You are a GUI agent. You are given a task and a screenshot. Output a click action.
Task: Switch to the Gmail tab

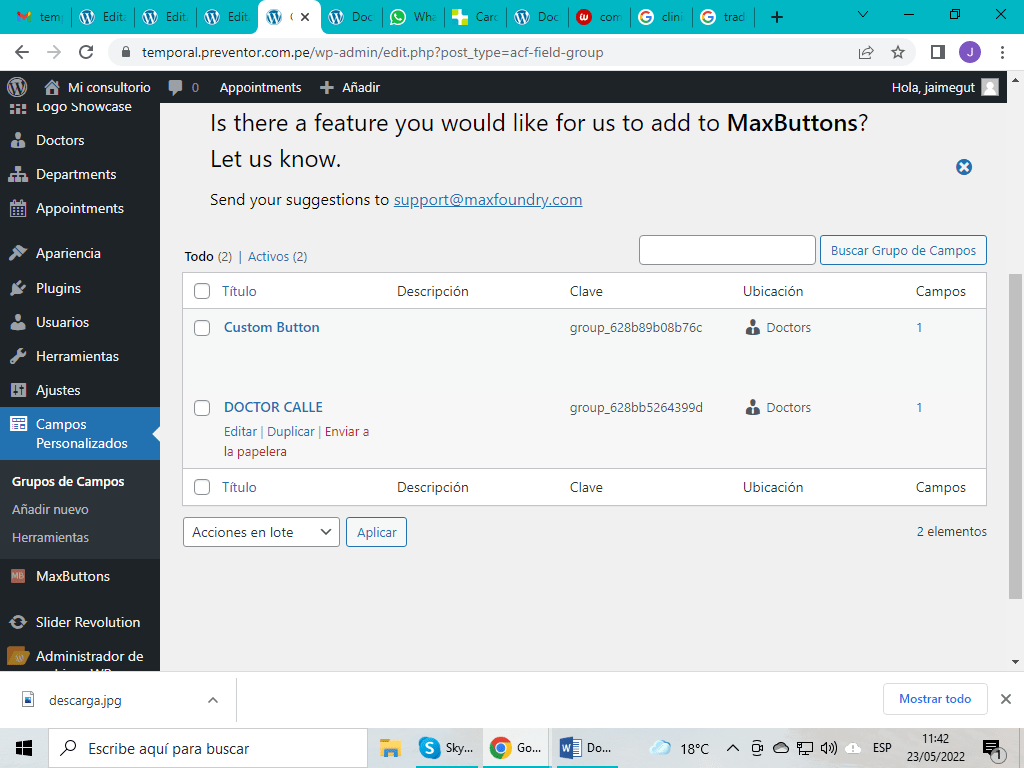pyautogui.click(x=38, y=17)
